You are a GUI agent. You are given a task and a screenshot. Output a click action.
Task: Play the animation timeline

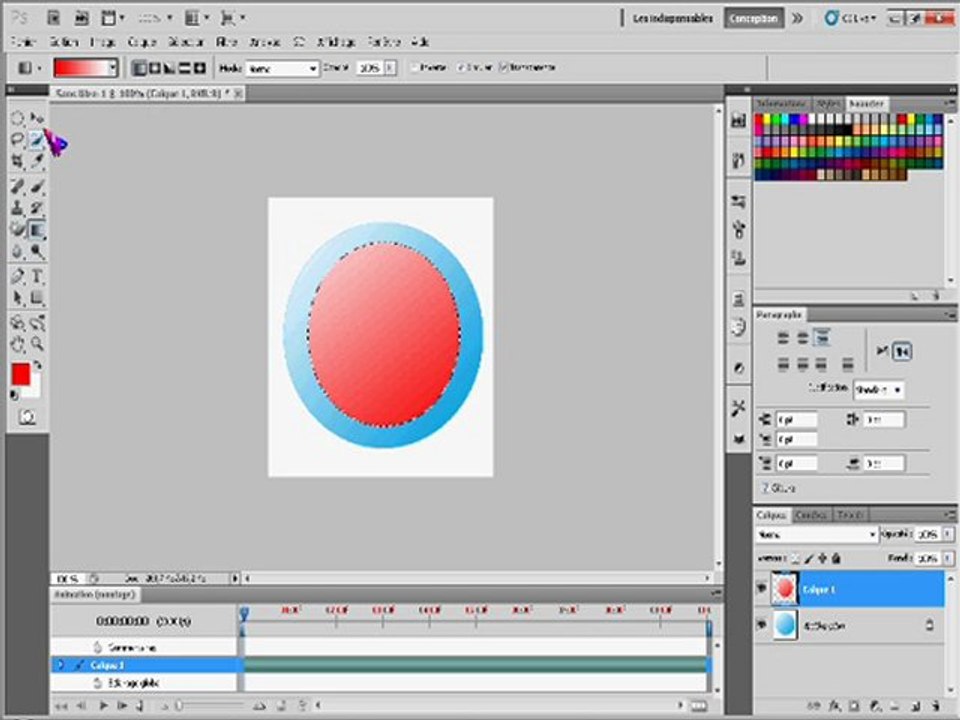(x=103, y=706)
